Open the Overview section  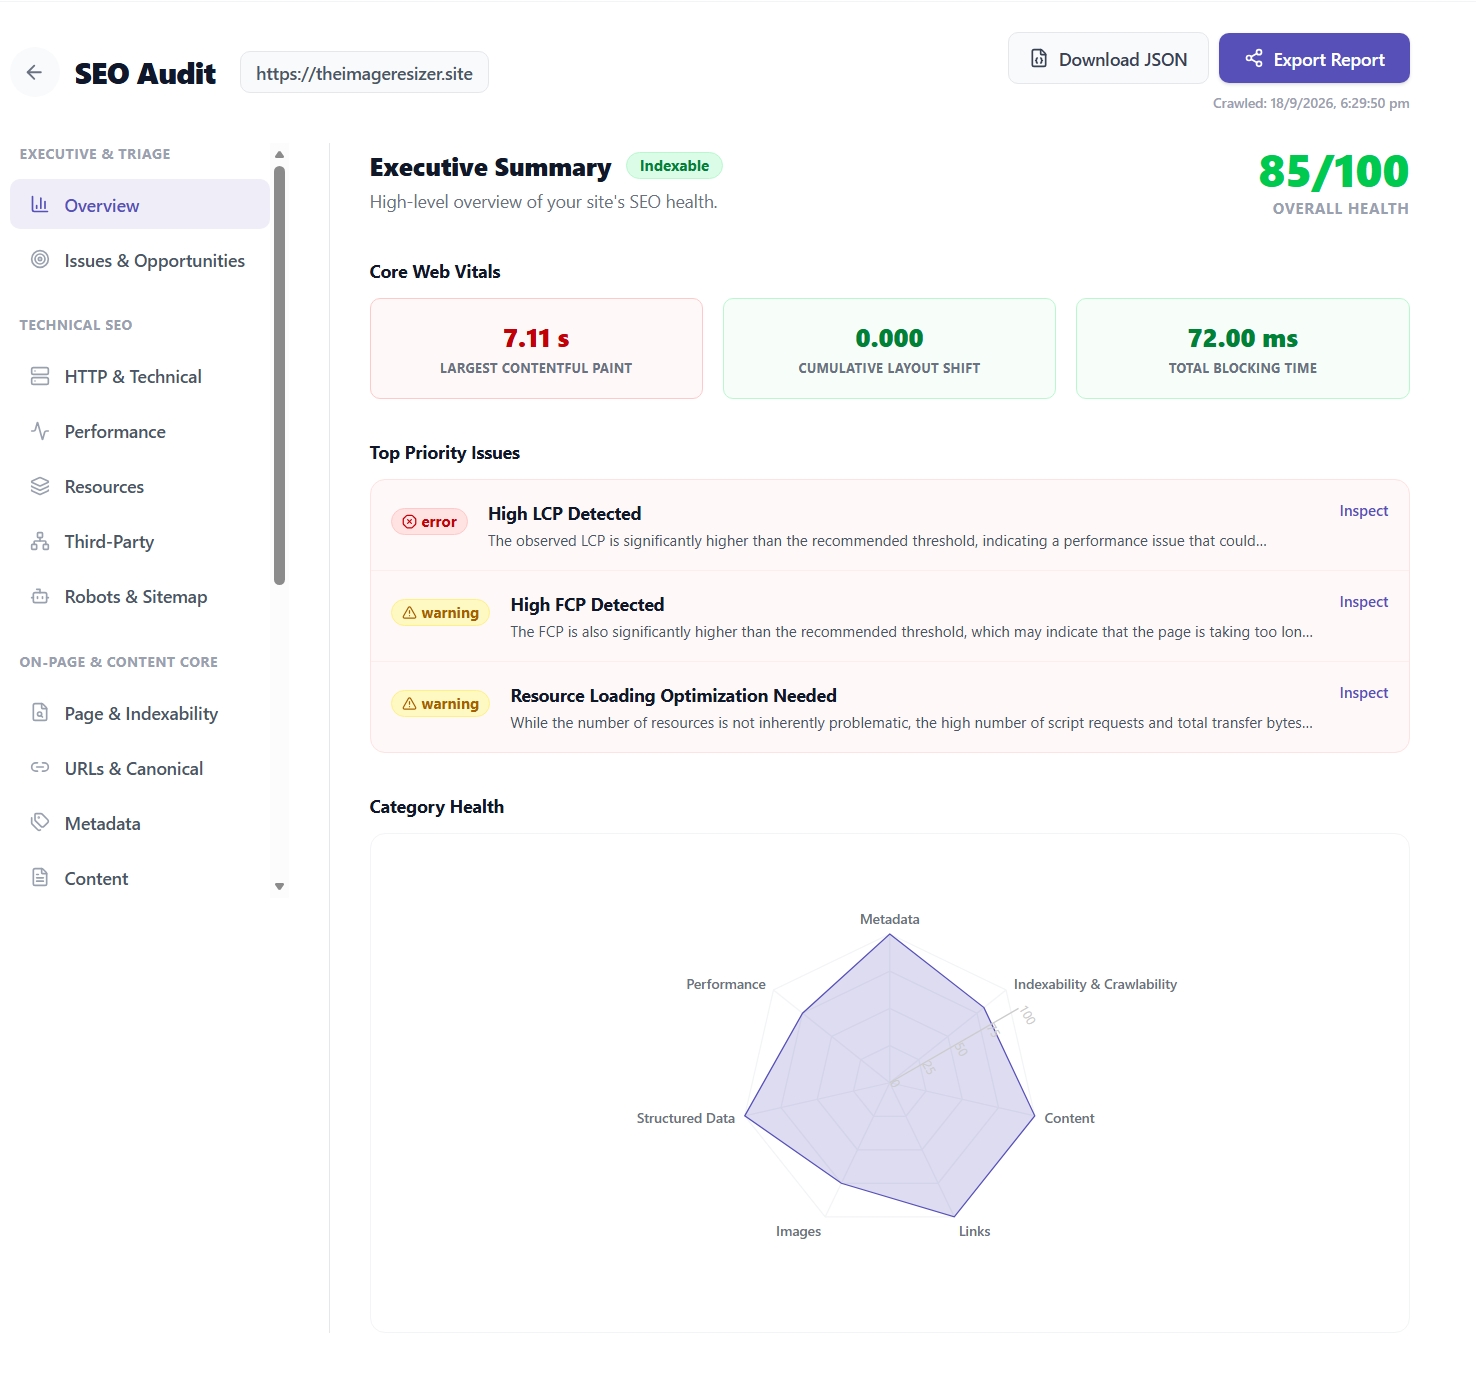140,205
